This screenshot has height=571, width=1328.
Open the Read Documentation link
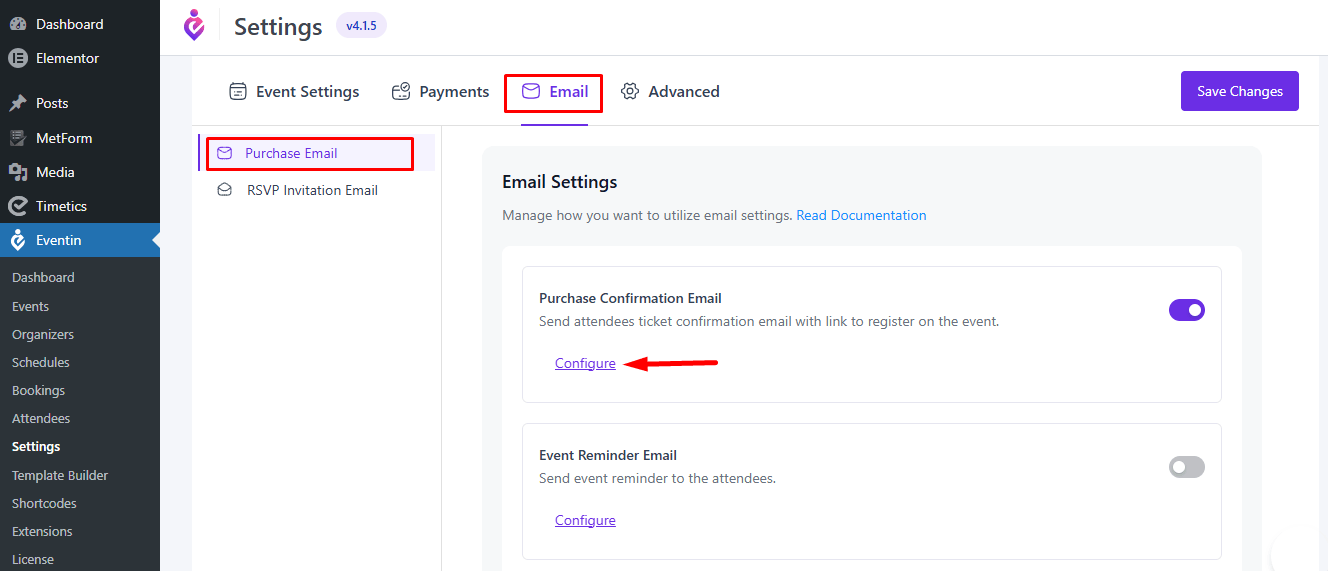(x=861, y=215)
